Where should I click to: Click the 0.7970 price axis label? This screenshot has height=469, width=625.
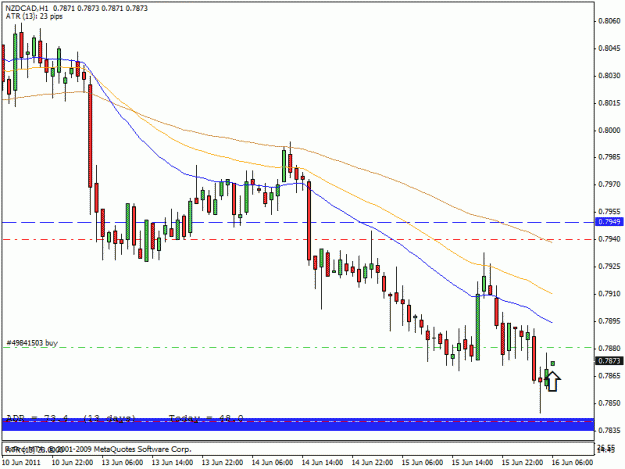click(610, 184)
